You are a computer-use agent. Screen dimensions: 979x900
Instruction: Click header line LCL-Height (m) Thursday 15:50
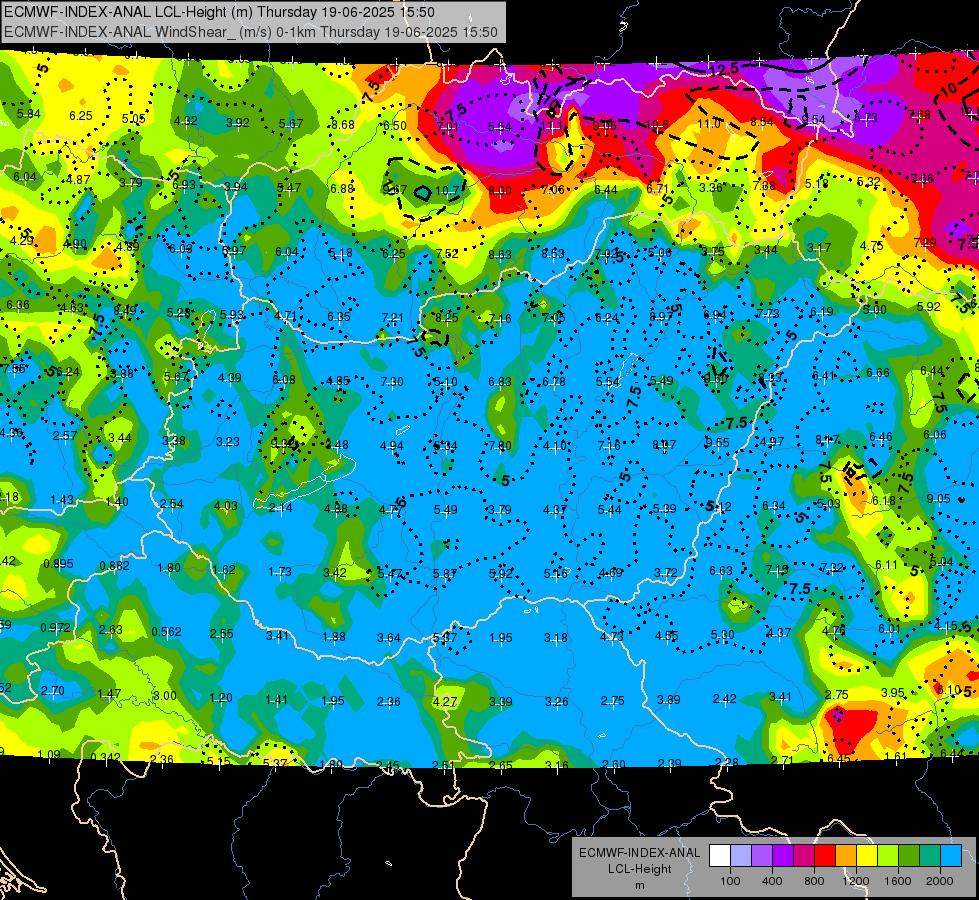(219, 12)
